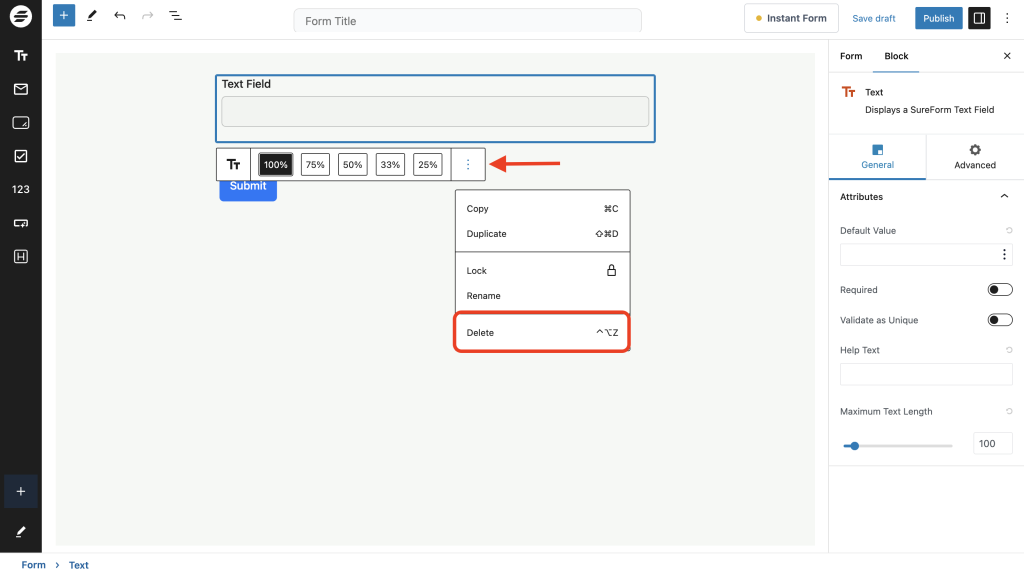This screenshot has height=577, width=1024.
Task: Select the Checkbox field icon in sidebar
Action: [x=20, y=155]
